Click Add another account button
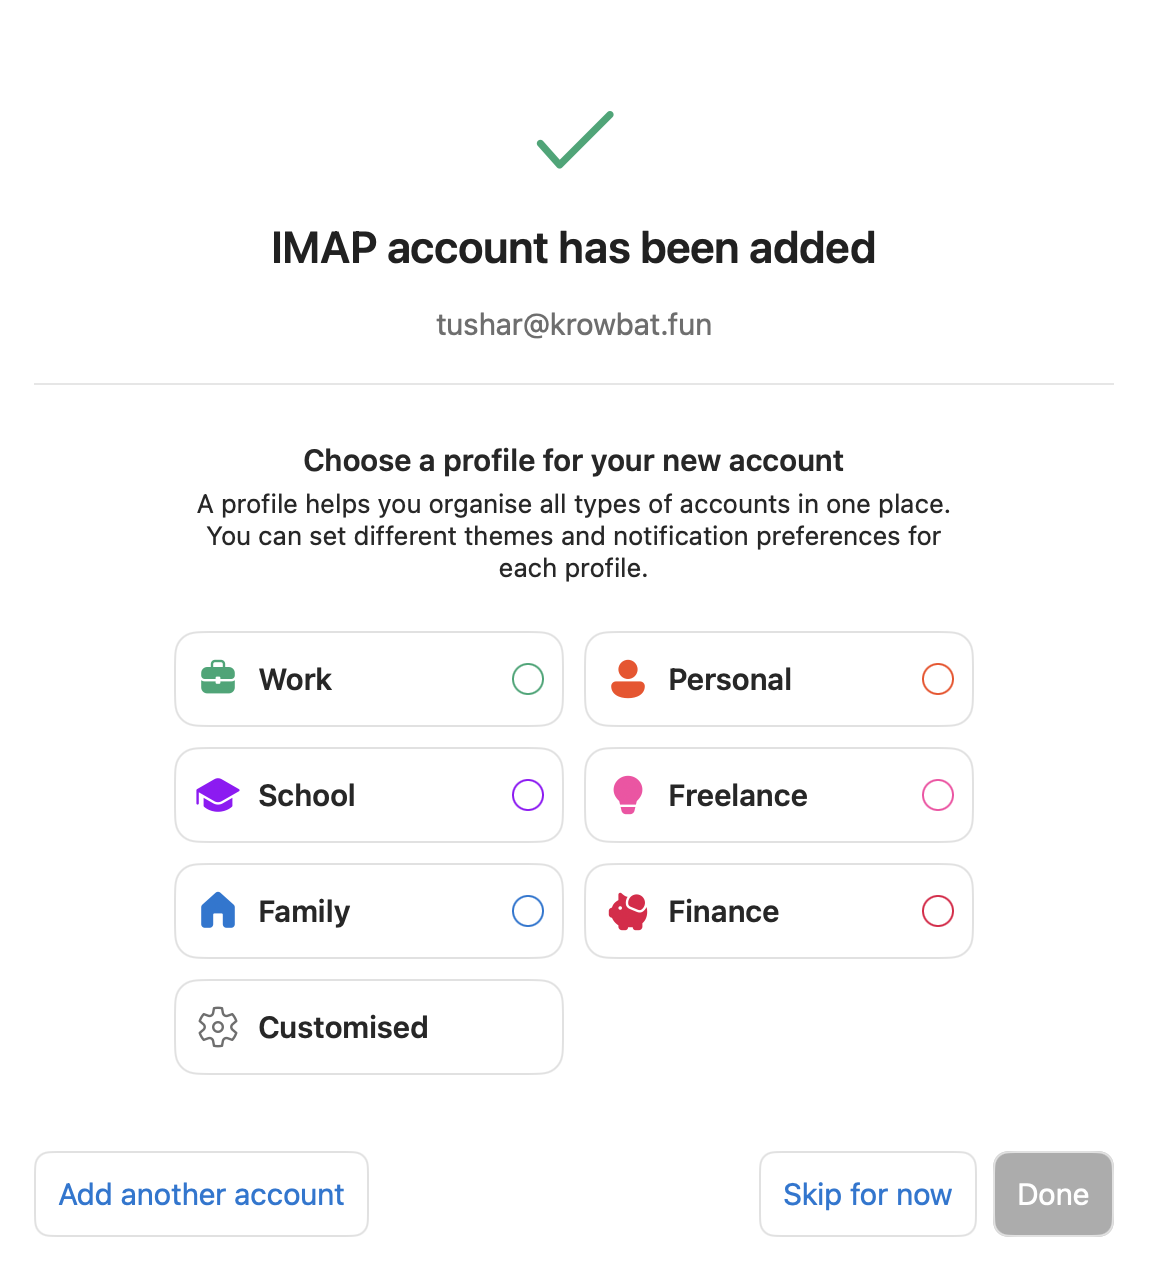This screenshot has width=1152, height=1272. point(201,1194)
